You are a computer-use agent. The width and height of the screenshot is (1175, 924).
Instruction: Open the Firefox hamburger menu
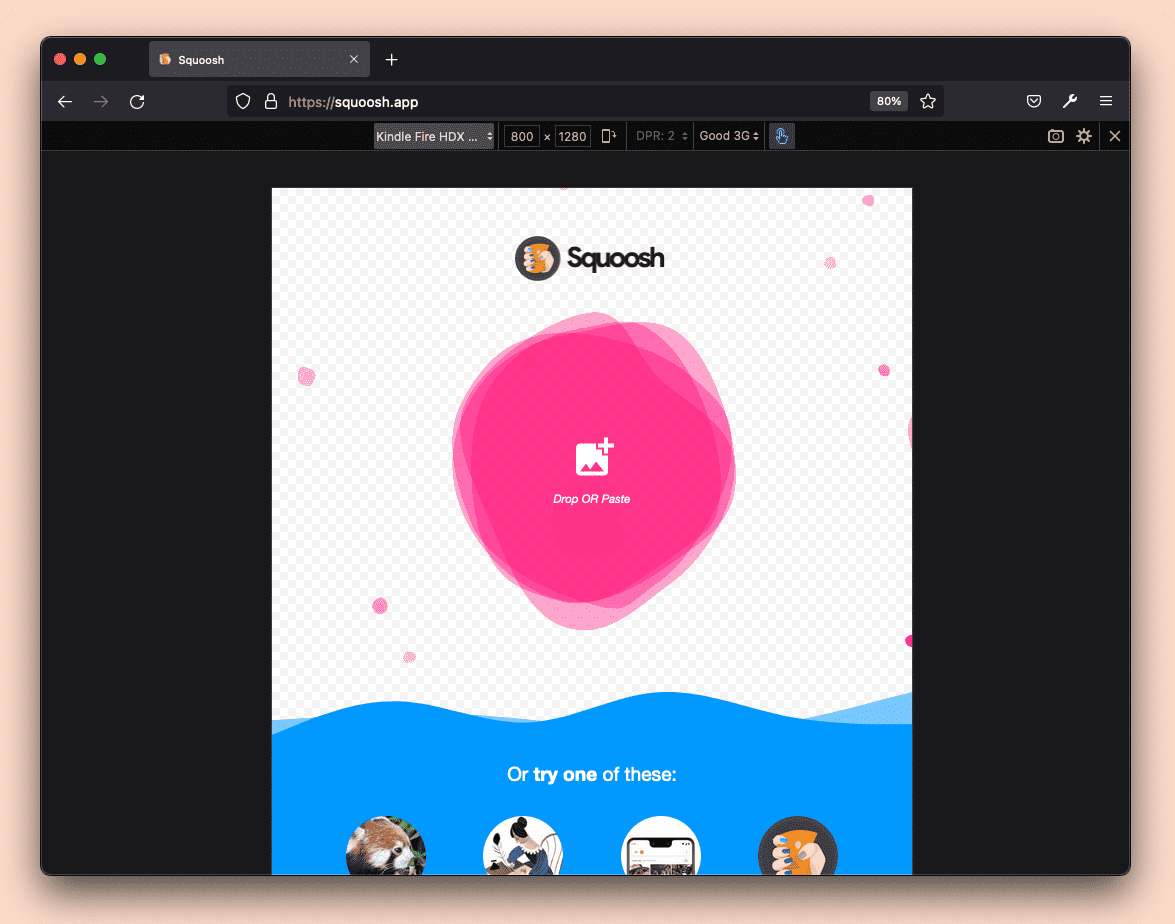(1106, 101)
